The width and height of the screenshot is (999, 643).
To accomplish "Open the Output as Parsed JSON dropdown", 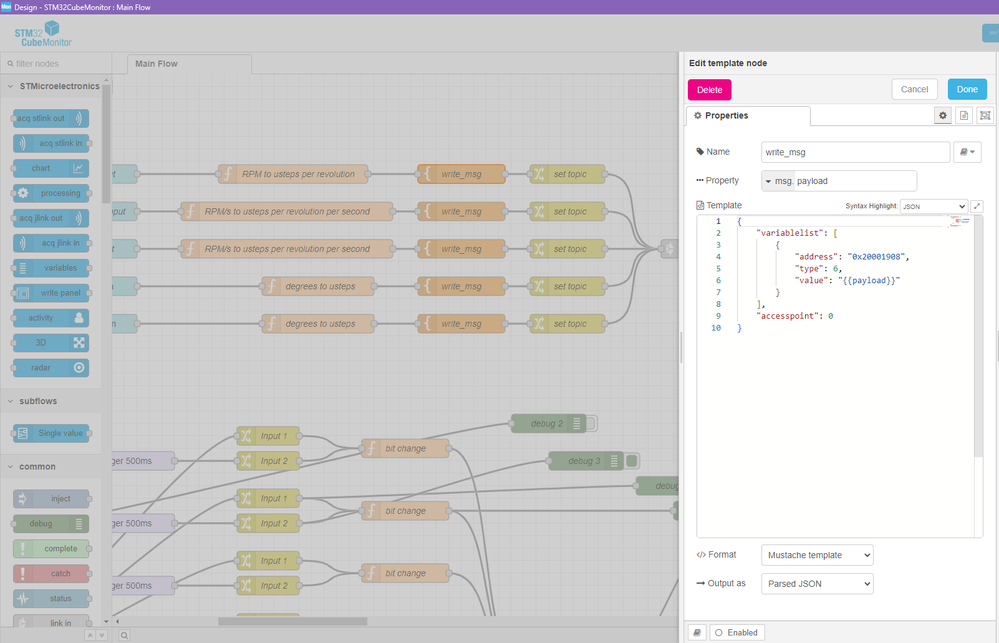I will click(x=817, y=583).
